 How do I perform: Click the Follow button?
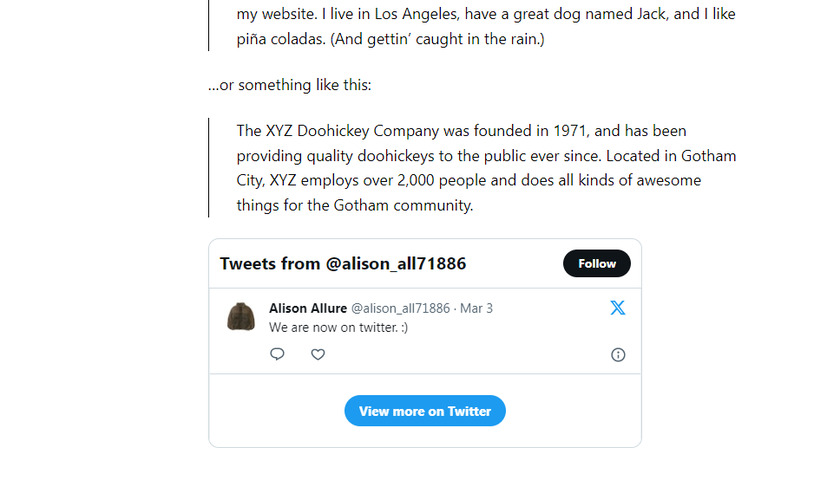[597, 264]
